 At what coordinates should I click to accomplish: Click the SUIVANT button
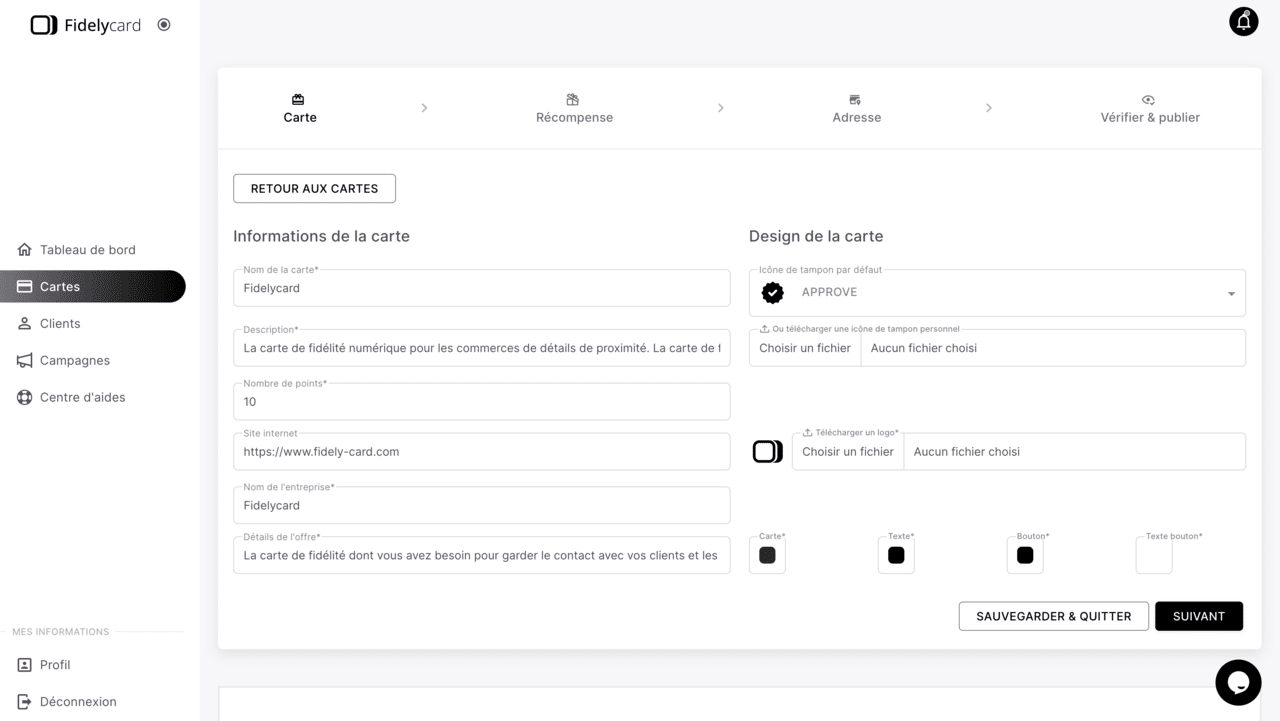coord(1199,616)
